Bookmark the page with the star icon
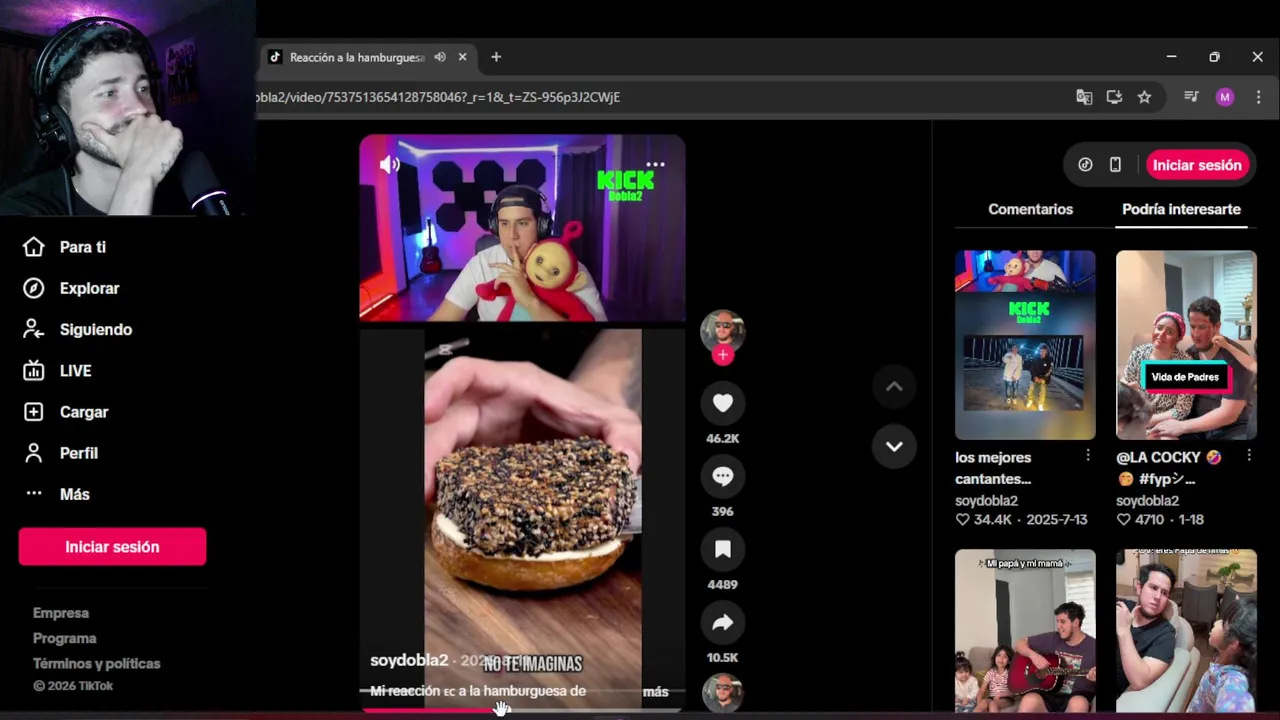The image size is (1280, 720). pyautogui.click(x=1144, y=97)
